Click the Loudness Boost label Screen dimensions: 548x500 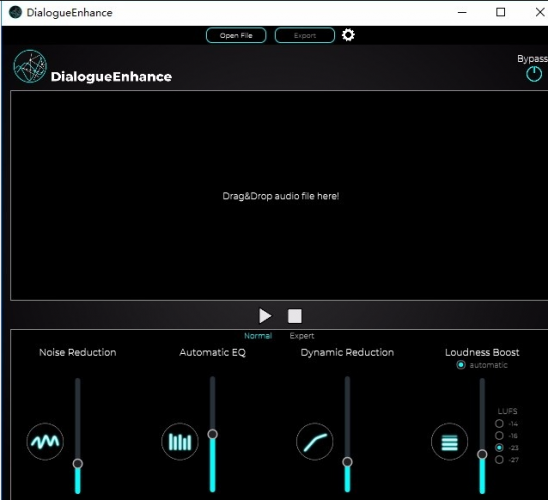click(x=482, y=352)
